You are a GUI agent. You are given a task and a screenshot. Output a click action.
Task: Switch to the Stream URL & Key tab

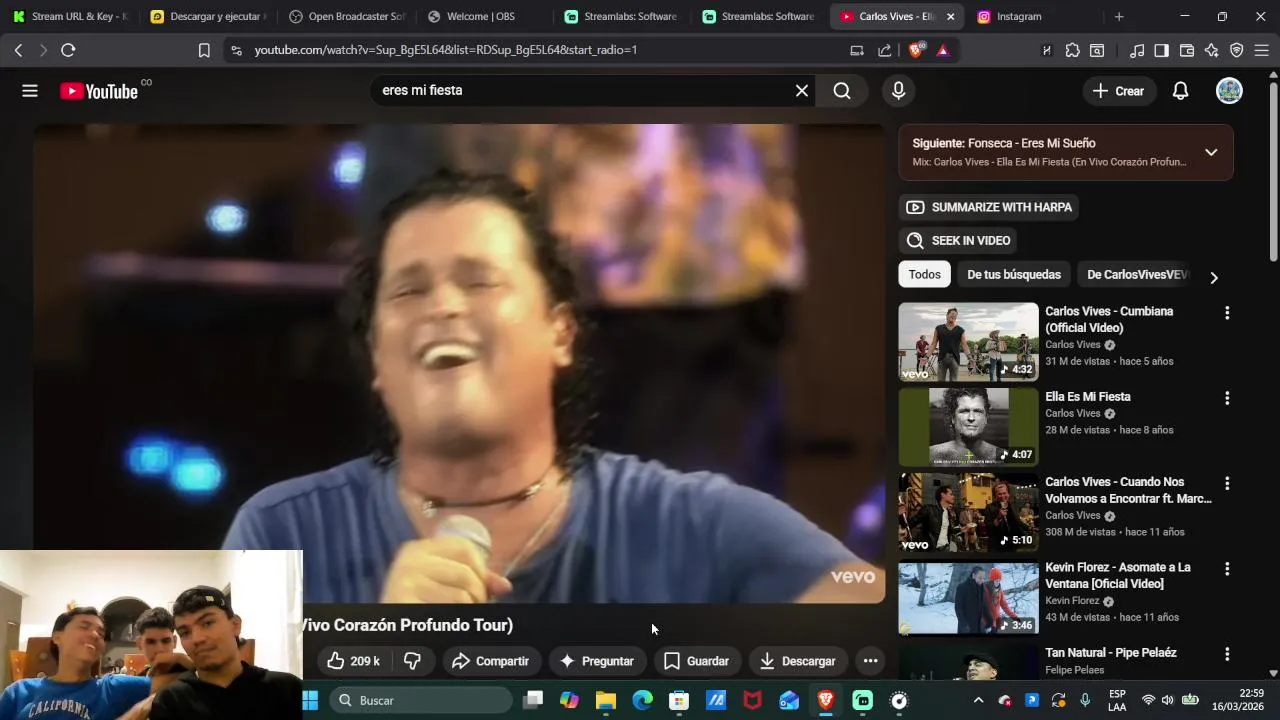point(70,17)
